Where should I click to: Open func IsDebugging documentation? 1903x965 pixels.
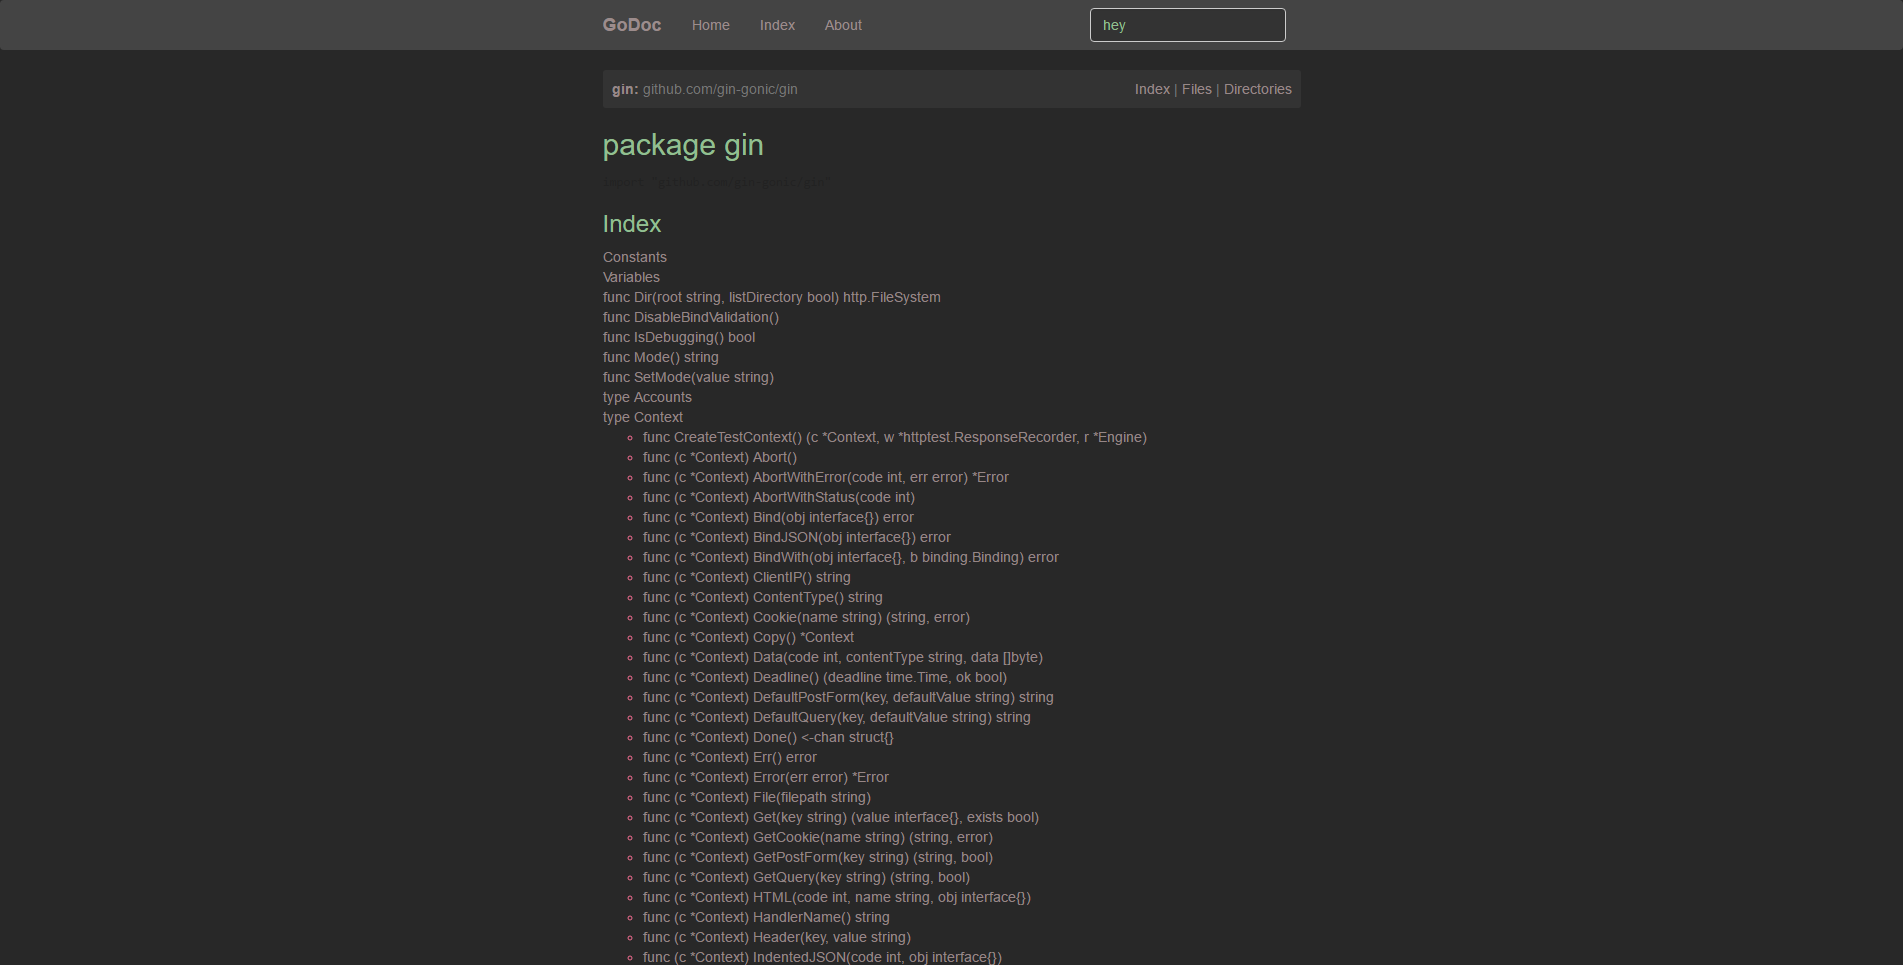[x=678, y=337]
